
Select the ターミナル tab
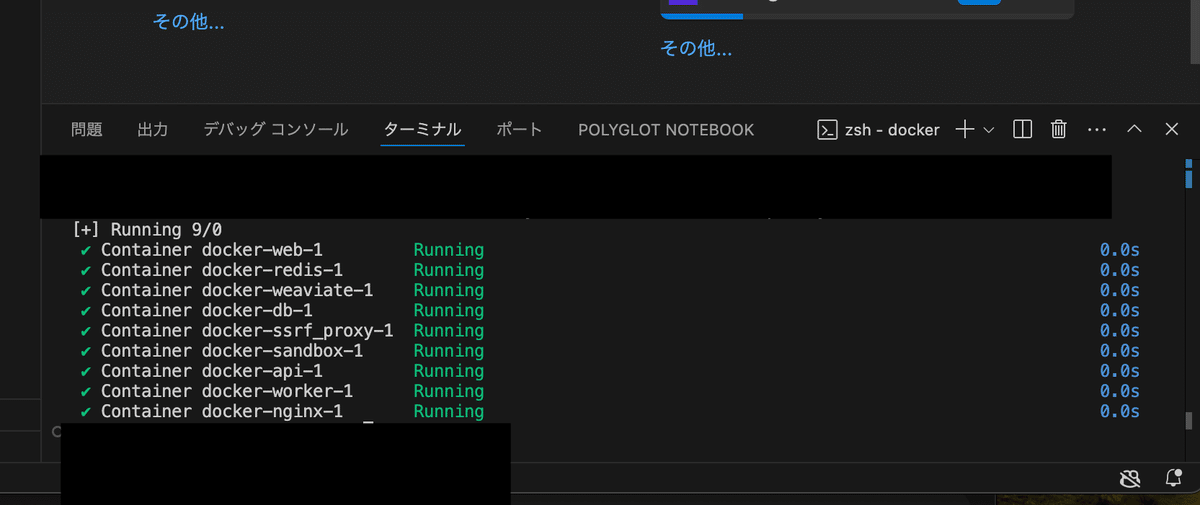[423, 130]
